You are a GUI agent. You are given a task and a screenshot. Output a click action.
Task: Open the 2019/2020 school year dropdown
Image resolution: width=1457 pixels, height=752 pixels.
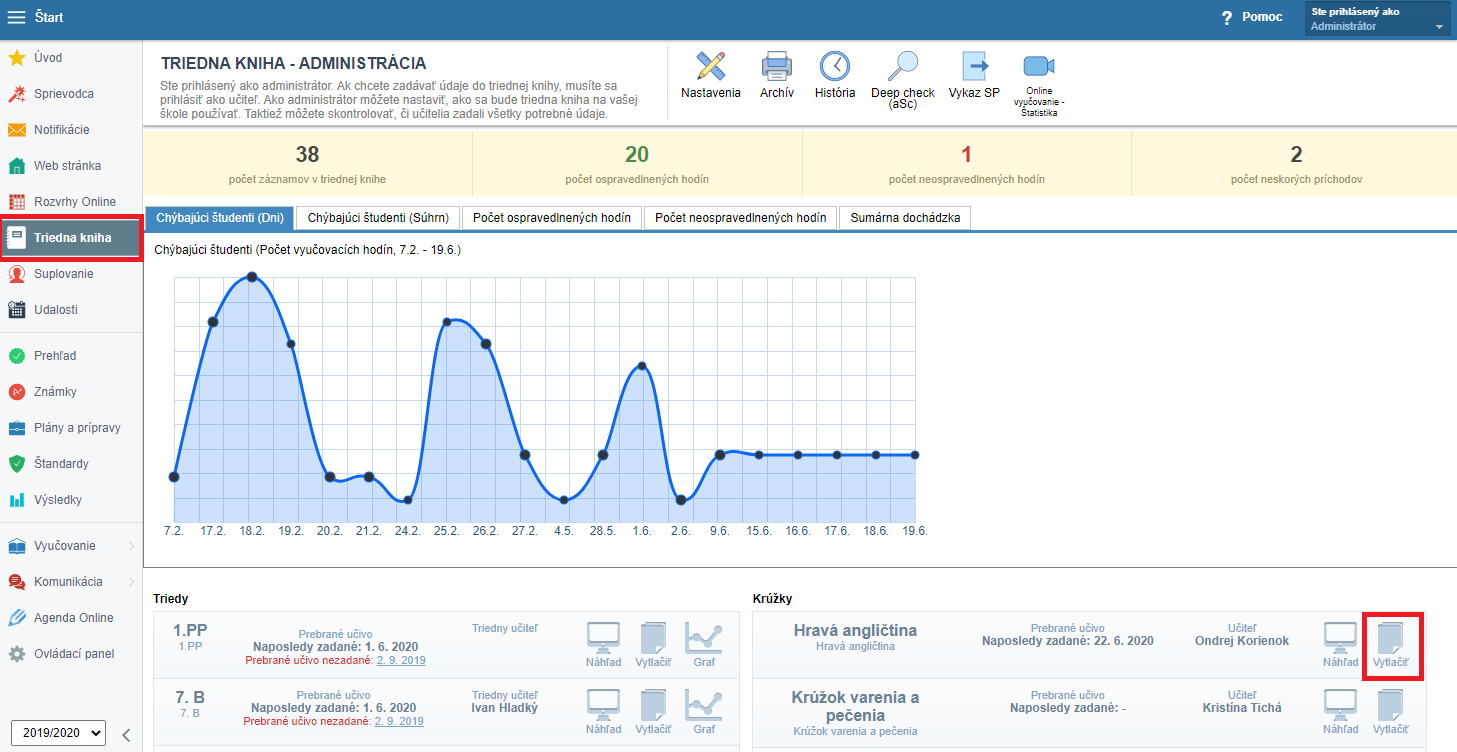pyautogui.click(x=58, y=733)
